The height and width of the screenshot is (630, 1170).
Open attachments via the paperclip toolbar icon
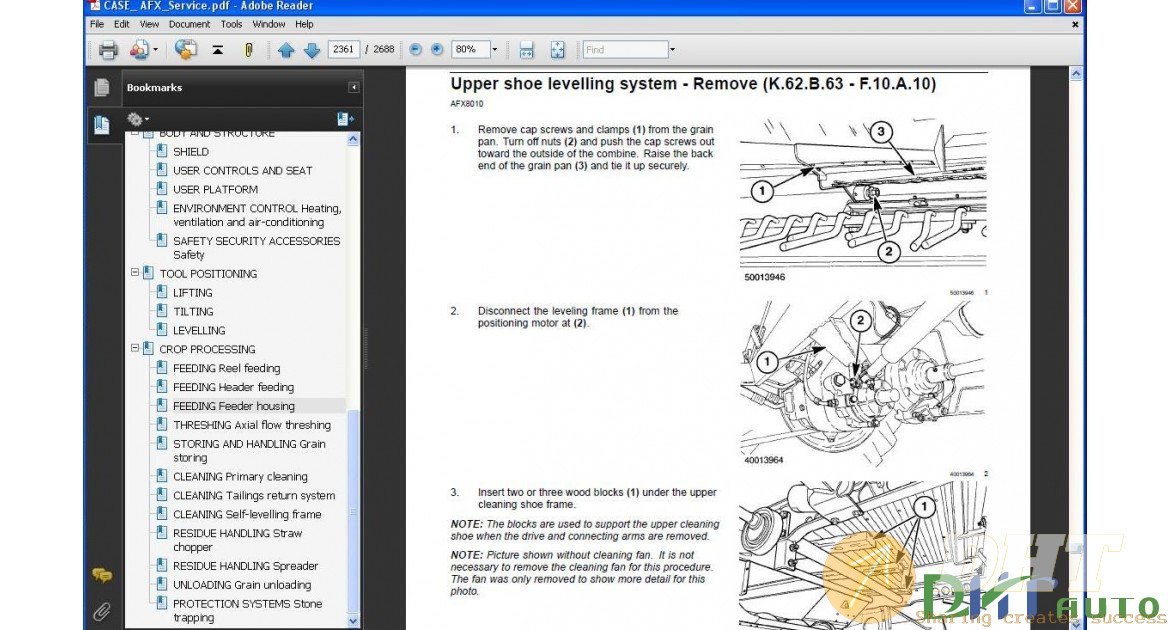pos(248,50)
